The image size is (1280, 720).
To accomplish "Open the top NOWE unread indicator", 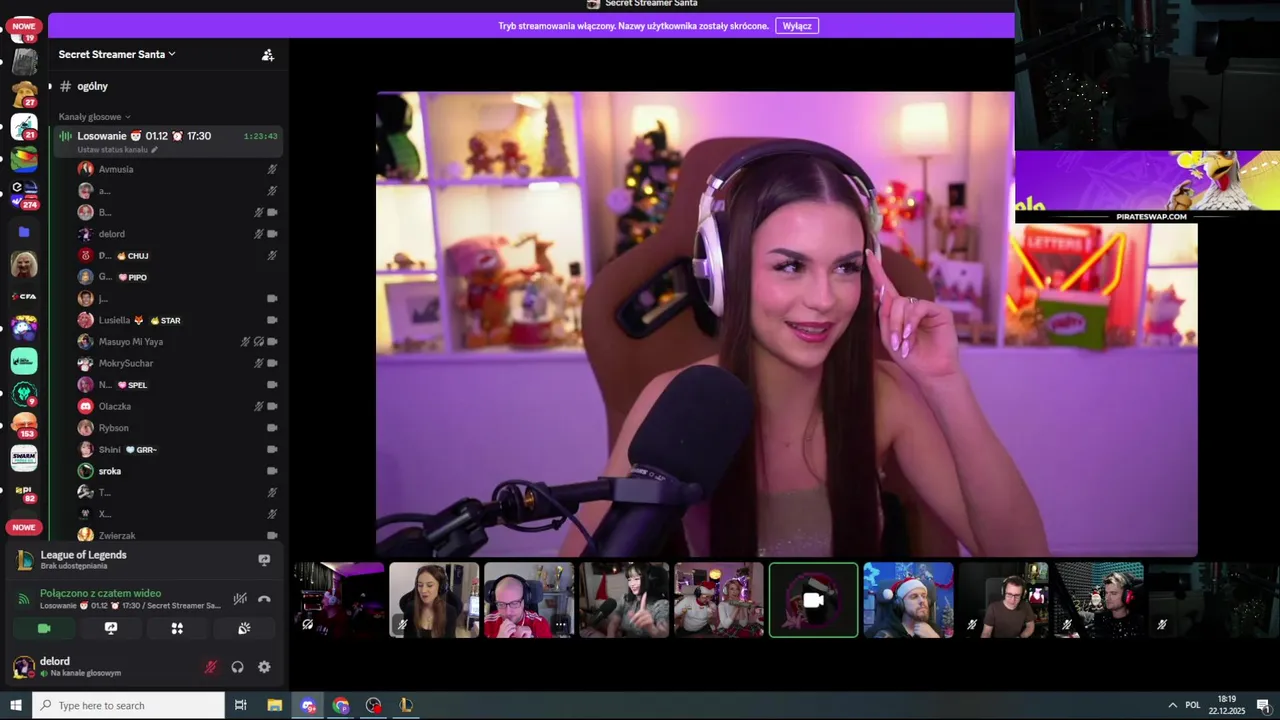I will 24,26.
